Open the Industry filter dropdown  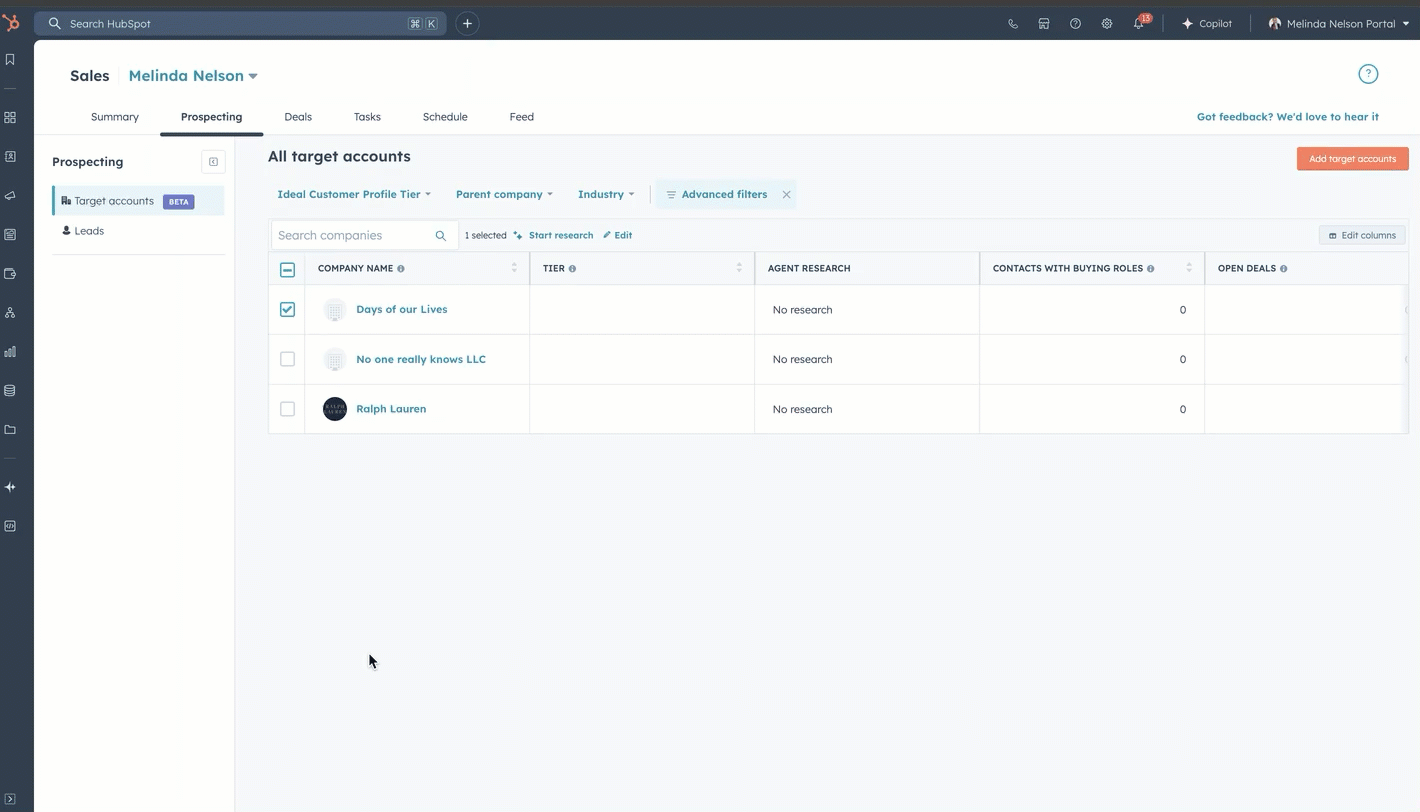(605, 194)
